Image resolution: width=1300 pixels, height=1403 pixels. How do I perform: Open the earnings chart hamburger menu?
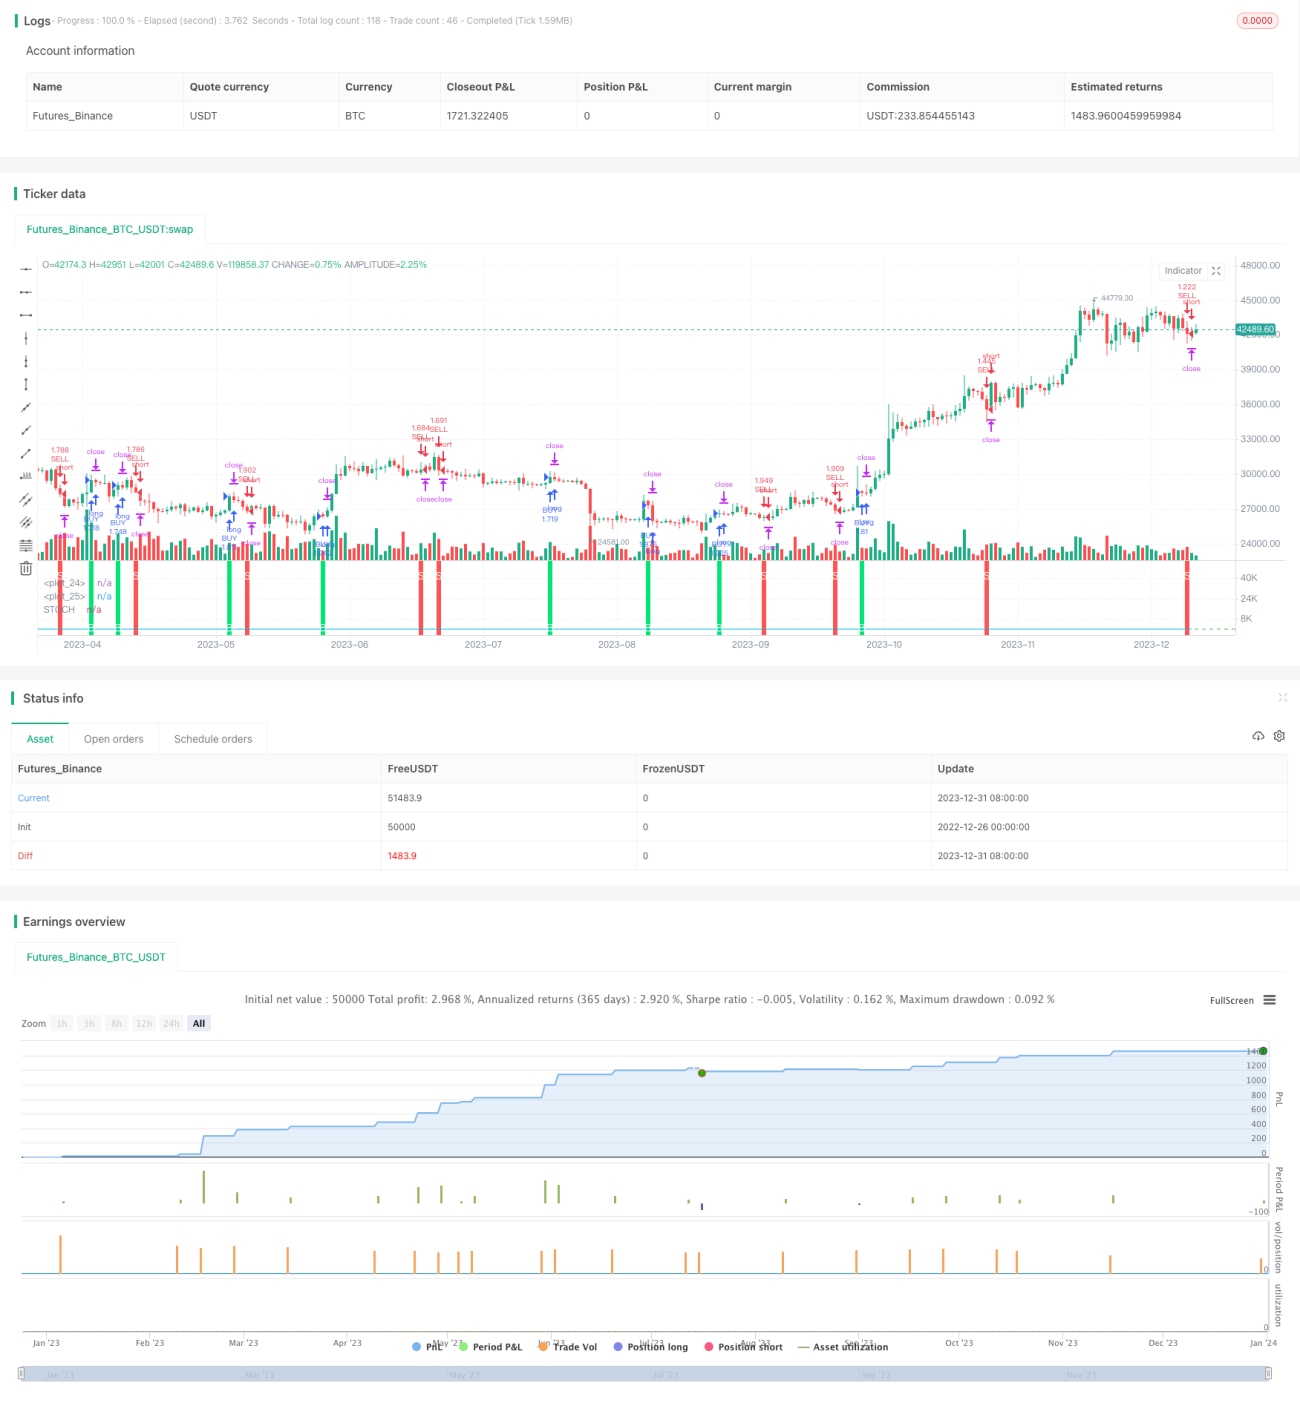(1269, 1000)
